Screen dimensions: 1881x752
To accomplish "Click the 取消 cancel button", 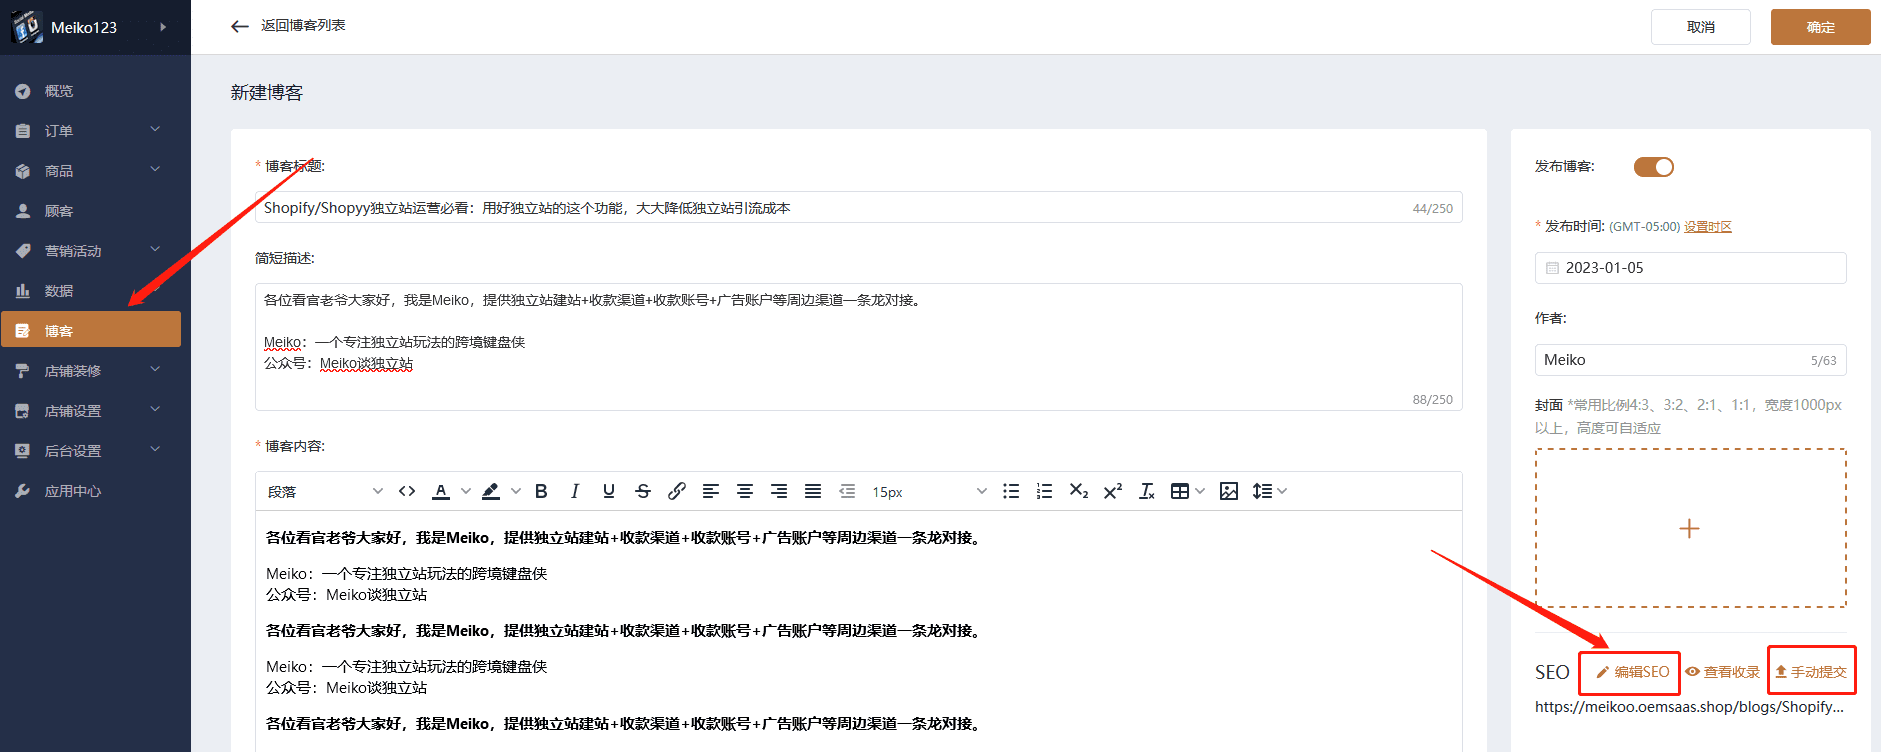I will point(1701,27).
